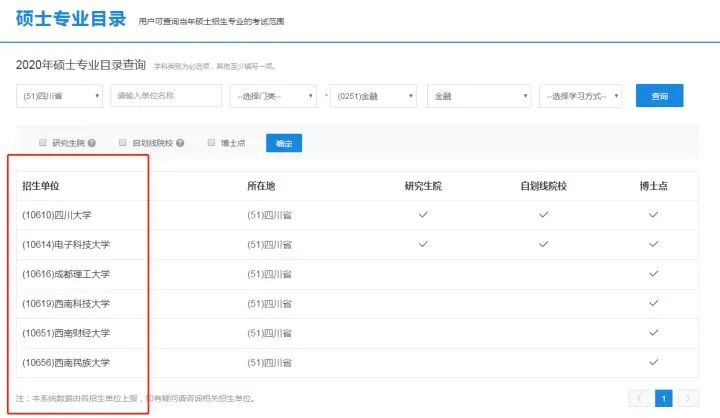The height and width of the screenshot is (418, 720).
Task: Click 所在地 cell in 西南民族大学 row
Action: 270,362
